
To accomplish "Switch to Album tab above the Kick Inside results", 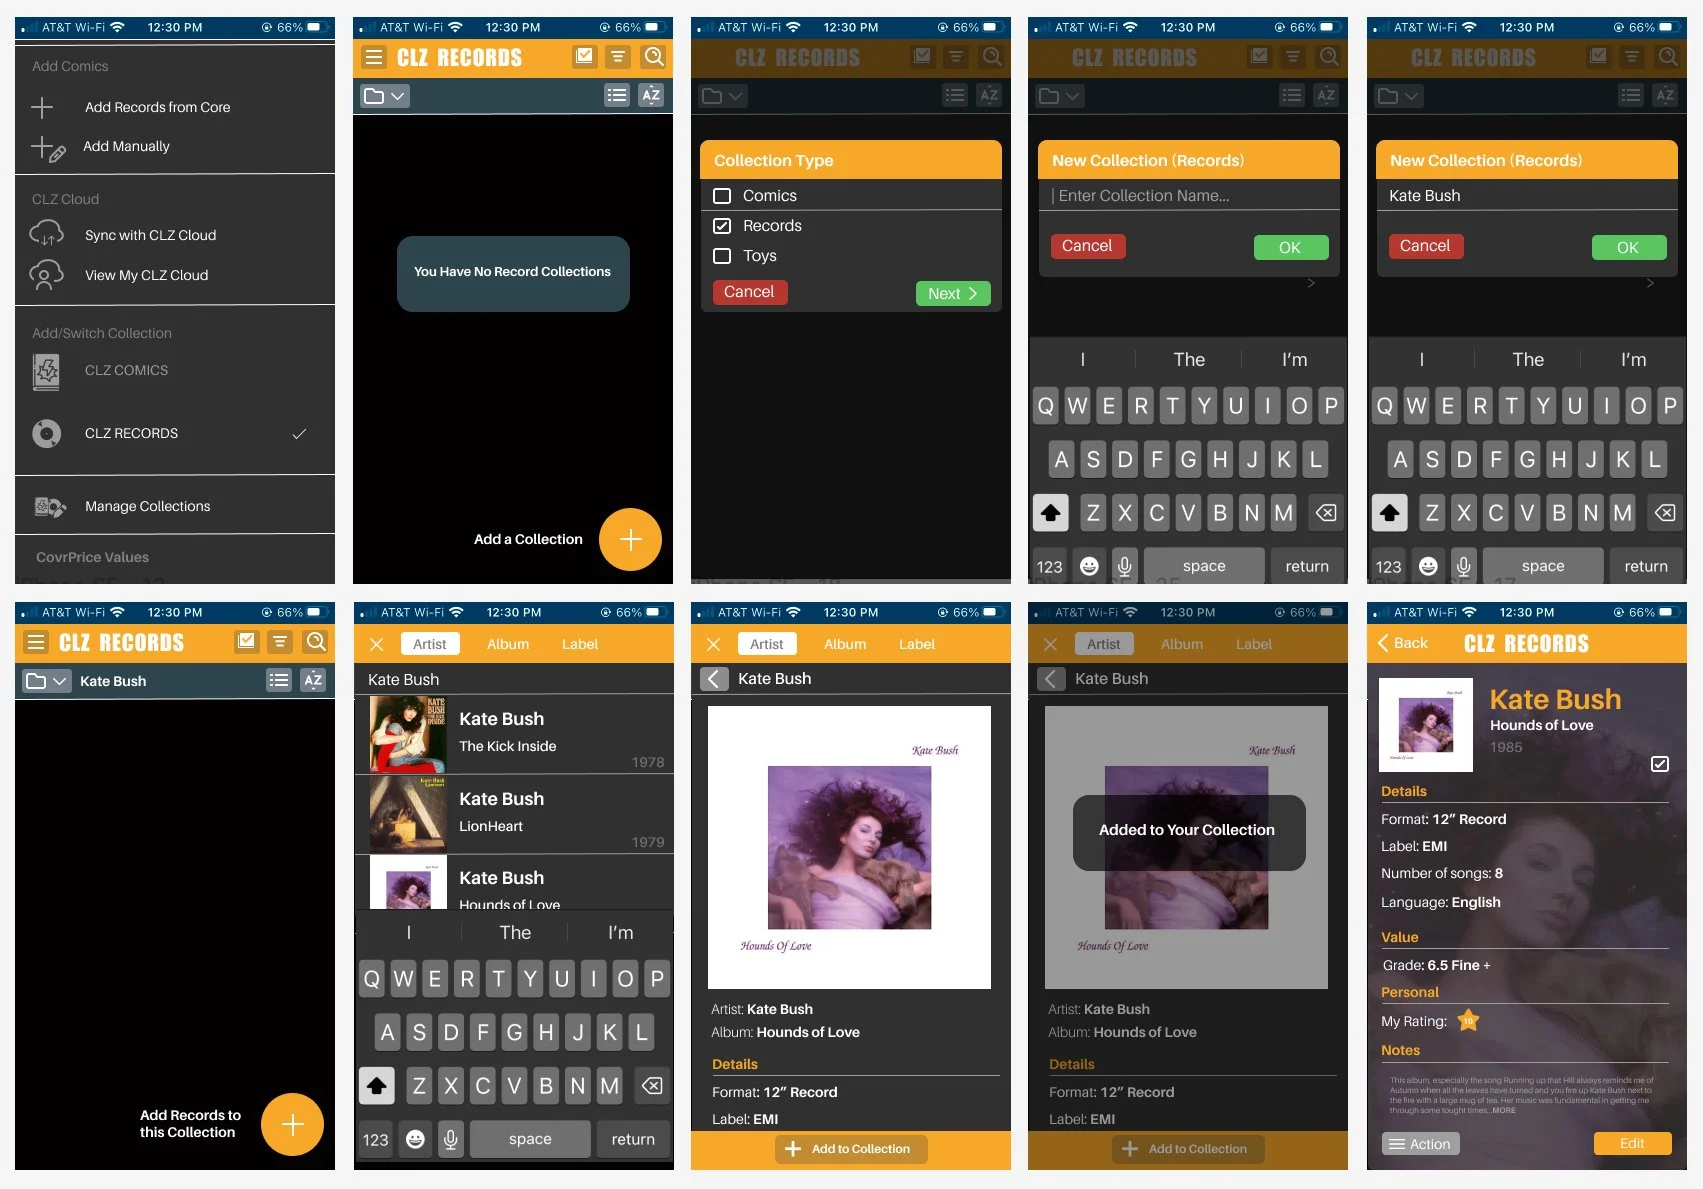I will pyautogui.click(x=508, y=644).
